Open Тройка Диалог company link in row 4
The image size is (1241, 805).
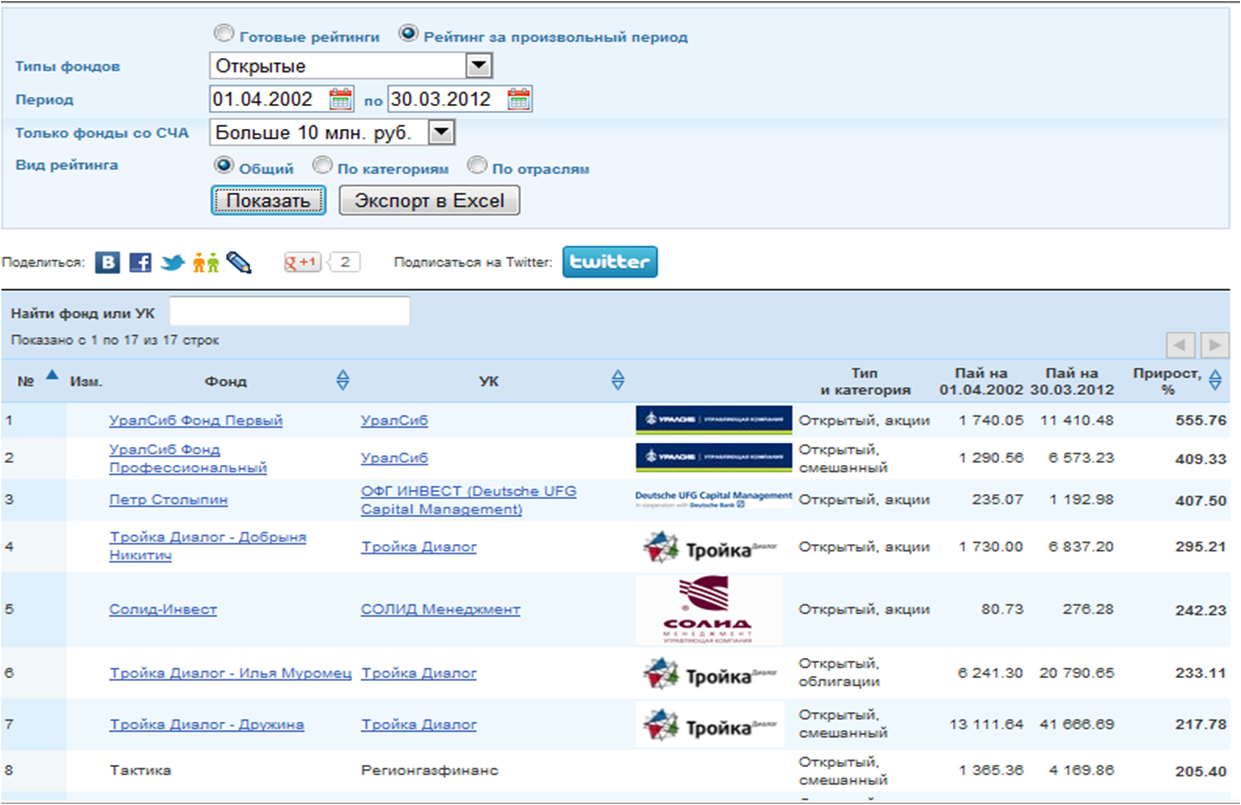[x=419, y=547]
